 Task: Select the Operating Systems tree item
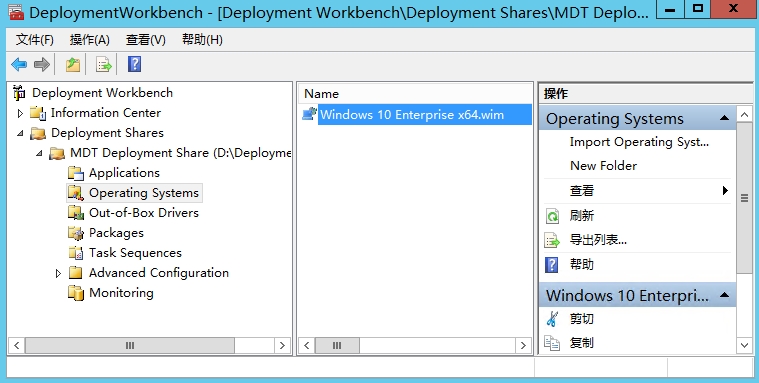144,193
